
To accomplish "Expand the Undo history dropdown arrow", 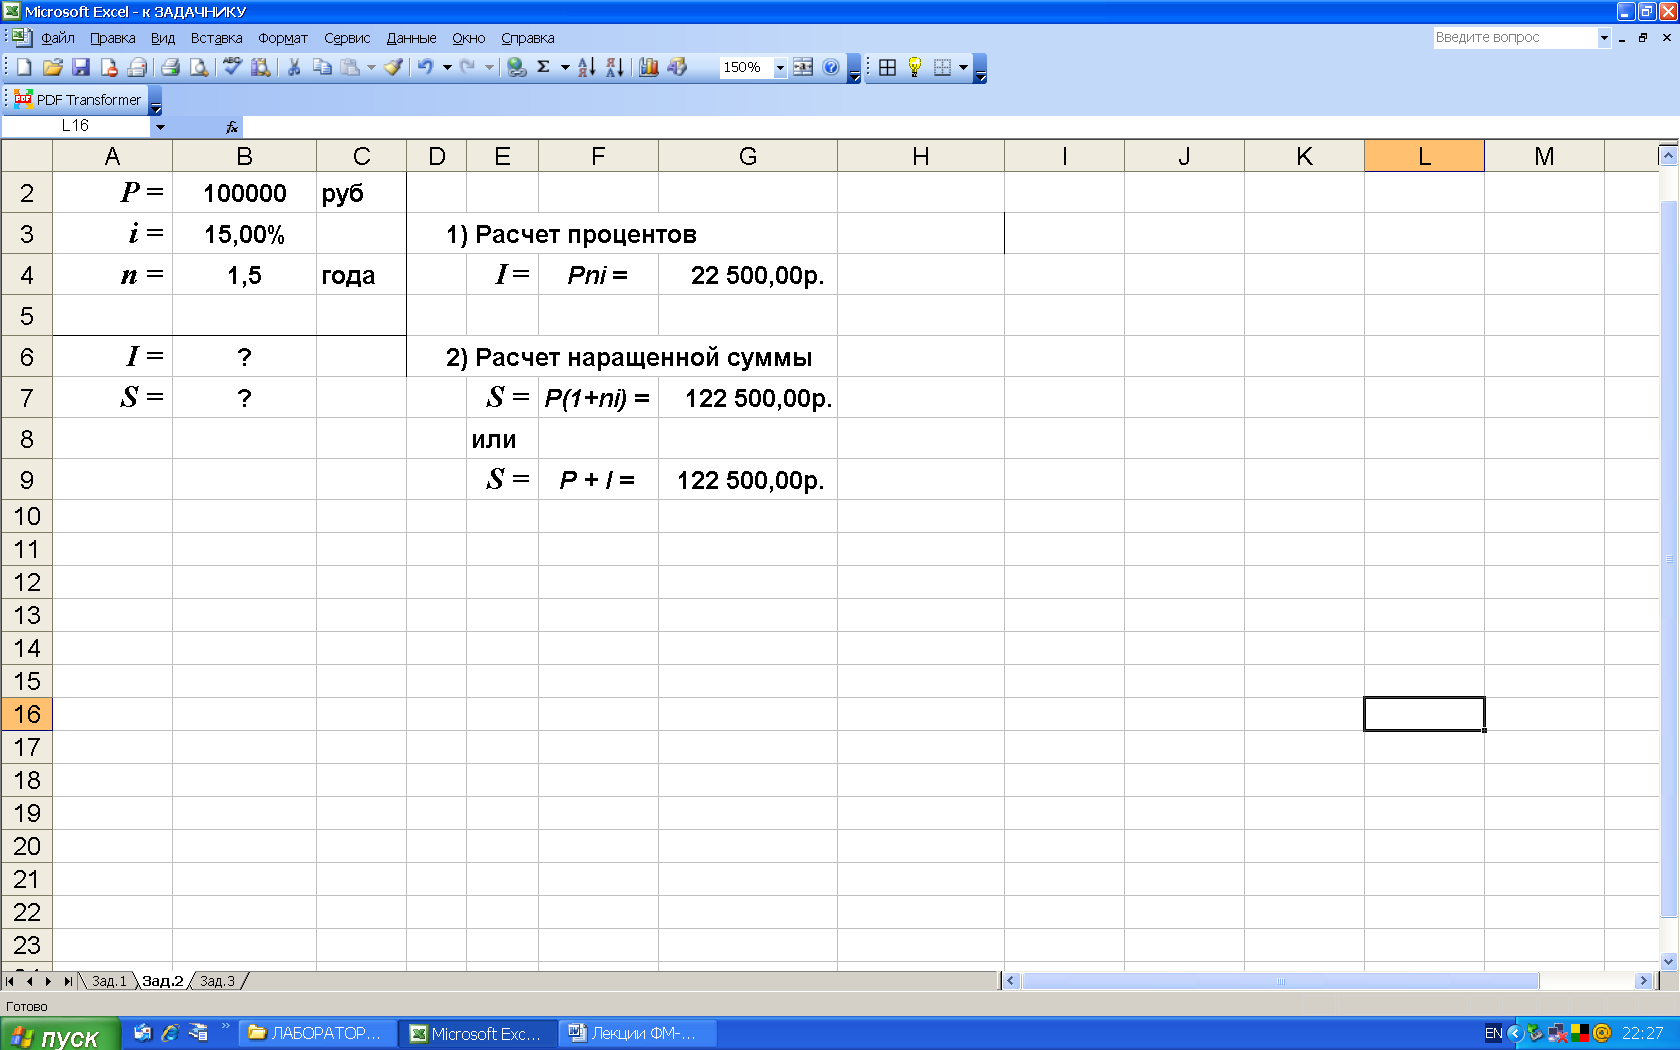I will click(447, 67).
